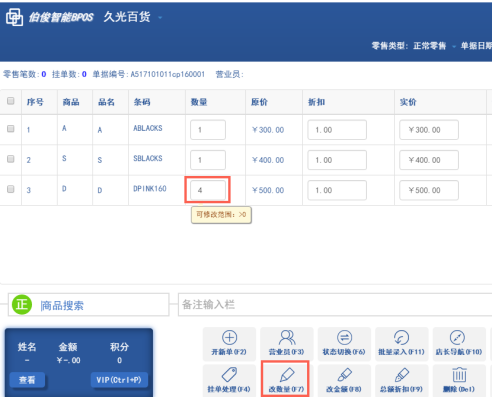492x397 pixels.
Task: Click the 营业员 label in info bar
Action: (230, 74)
